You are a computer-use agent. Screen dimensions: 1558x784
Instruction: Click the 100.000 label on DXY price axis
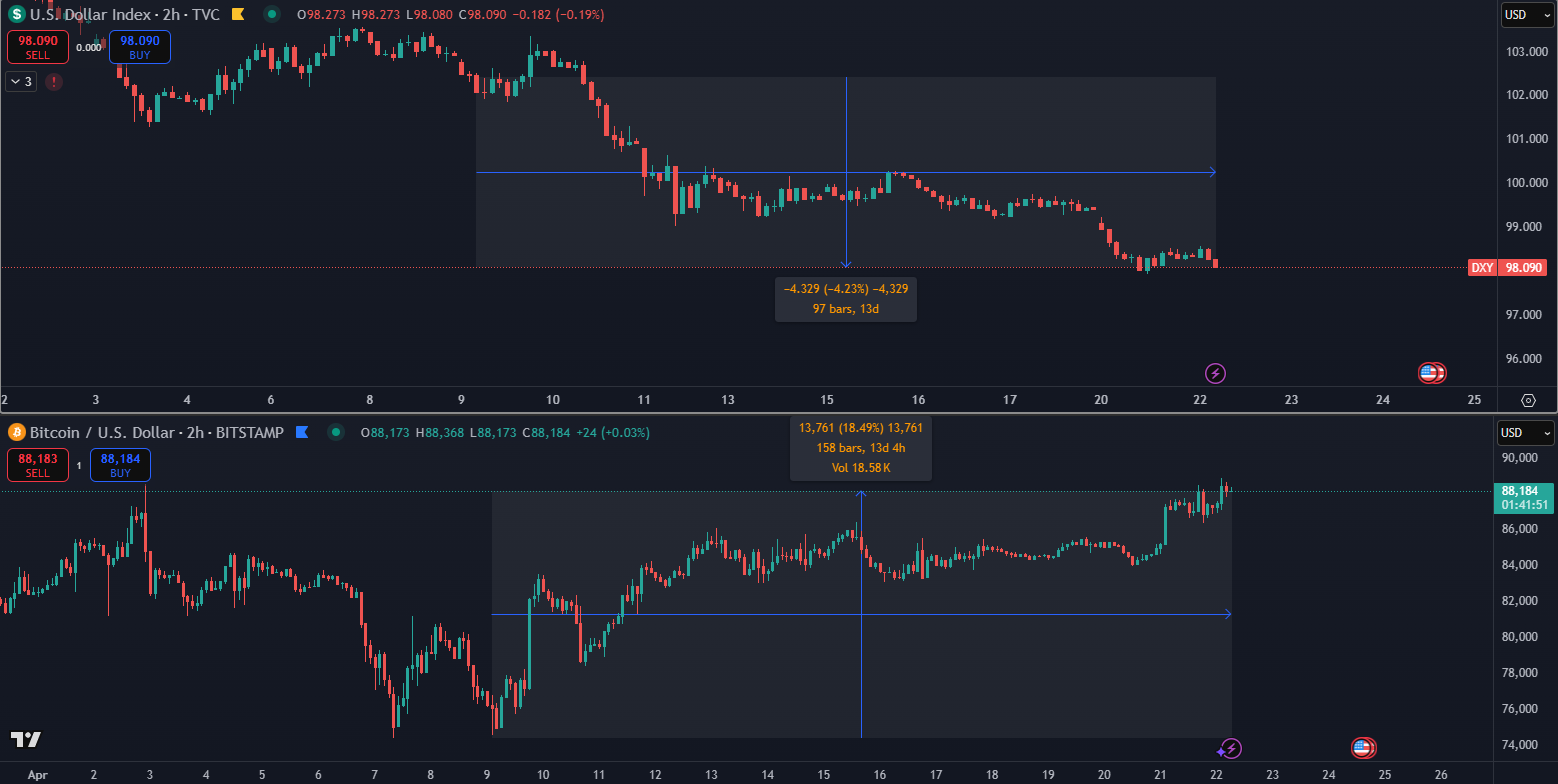tap(1527, 183)
